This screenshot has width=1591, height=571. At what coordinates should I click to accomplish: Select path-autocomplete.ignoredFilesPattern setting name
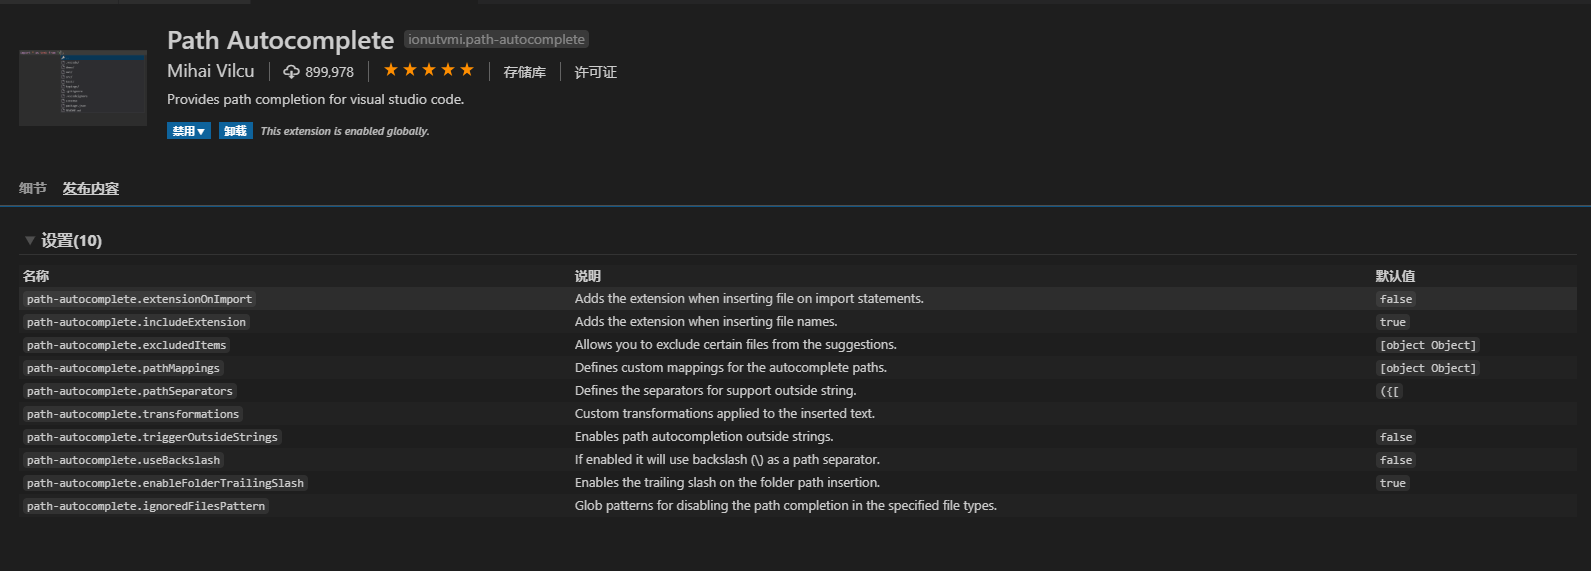tap(146, 506)
